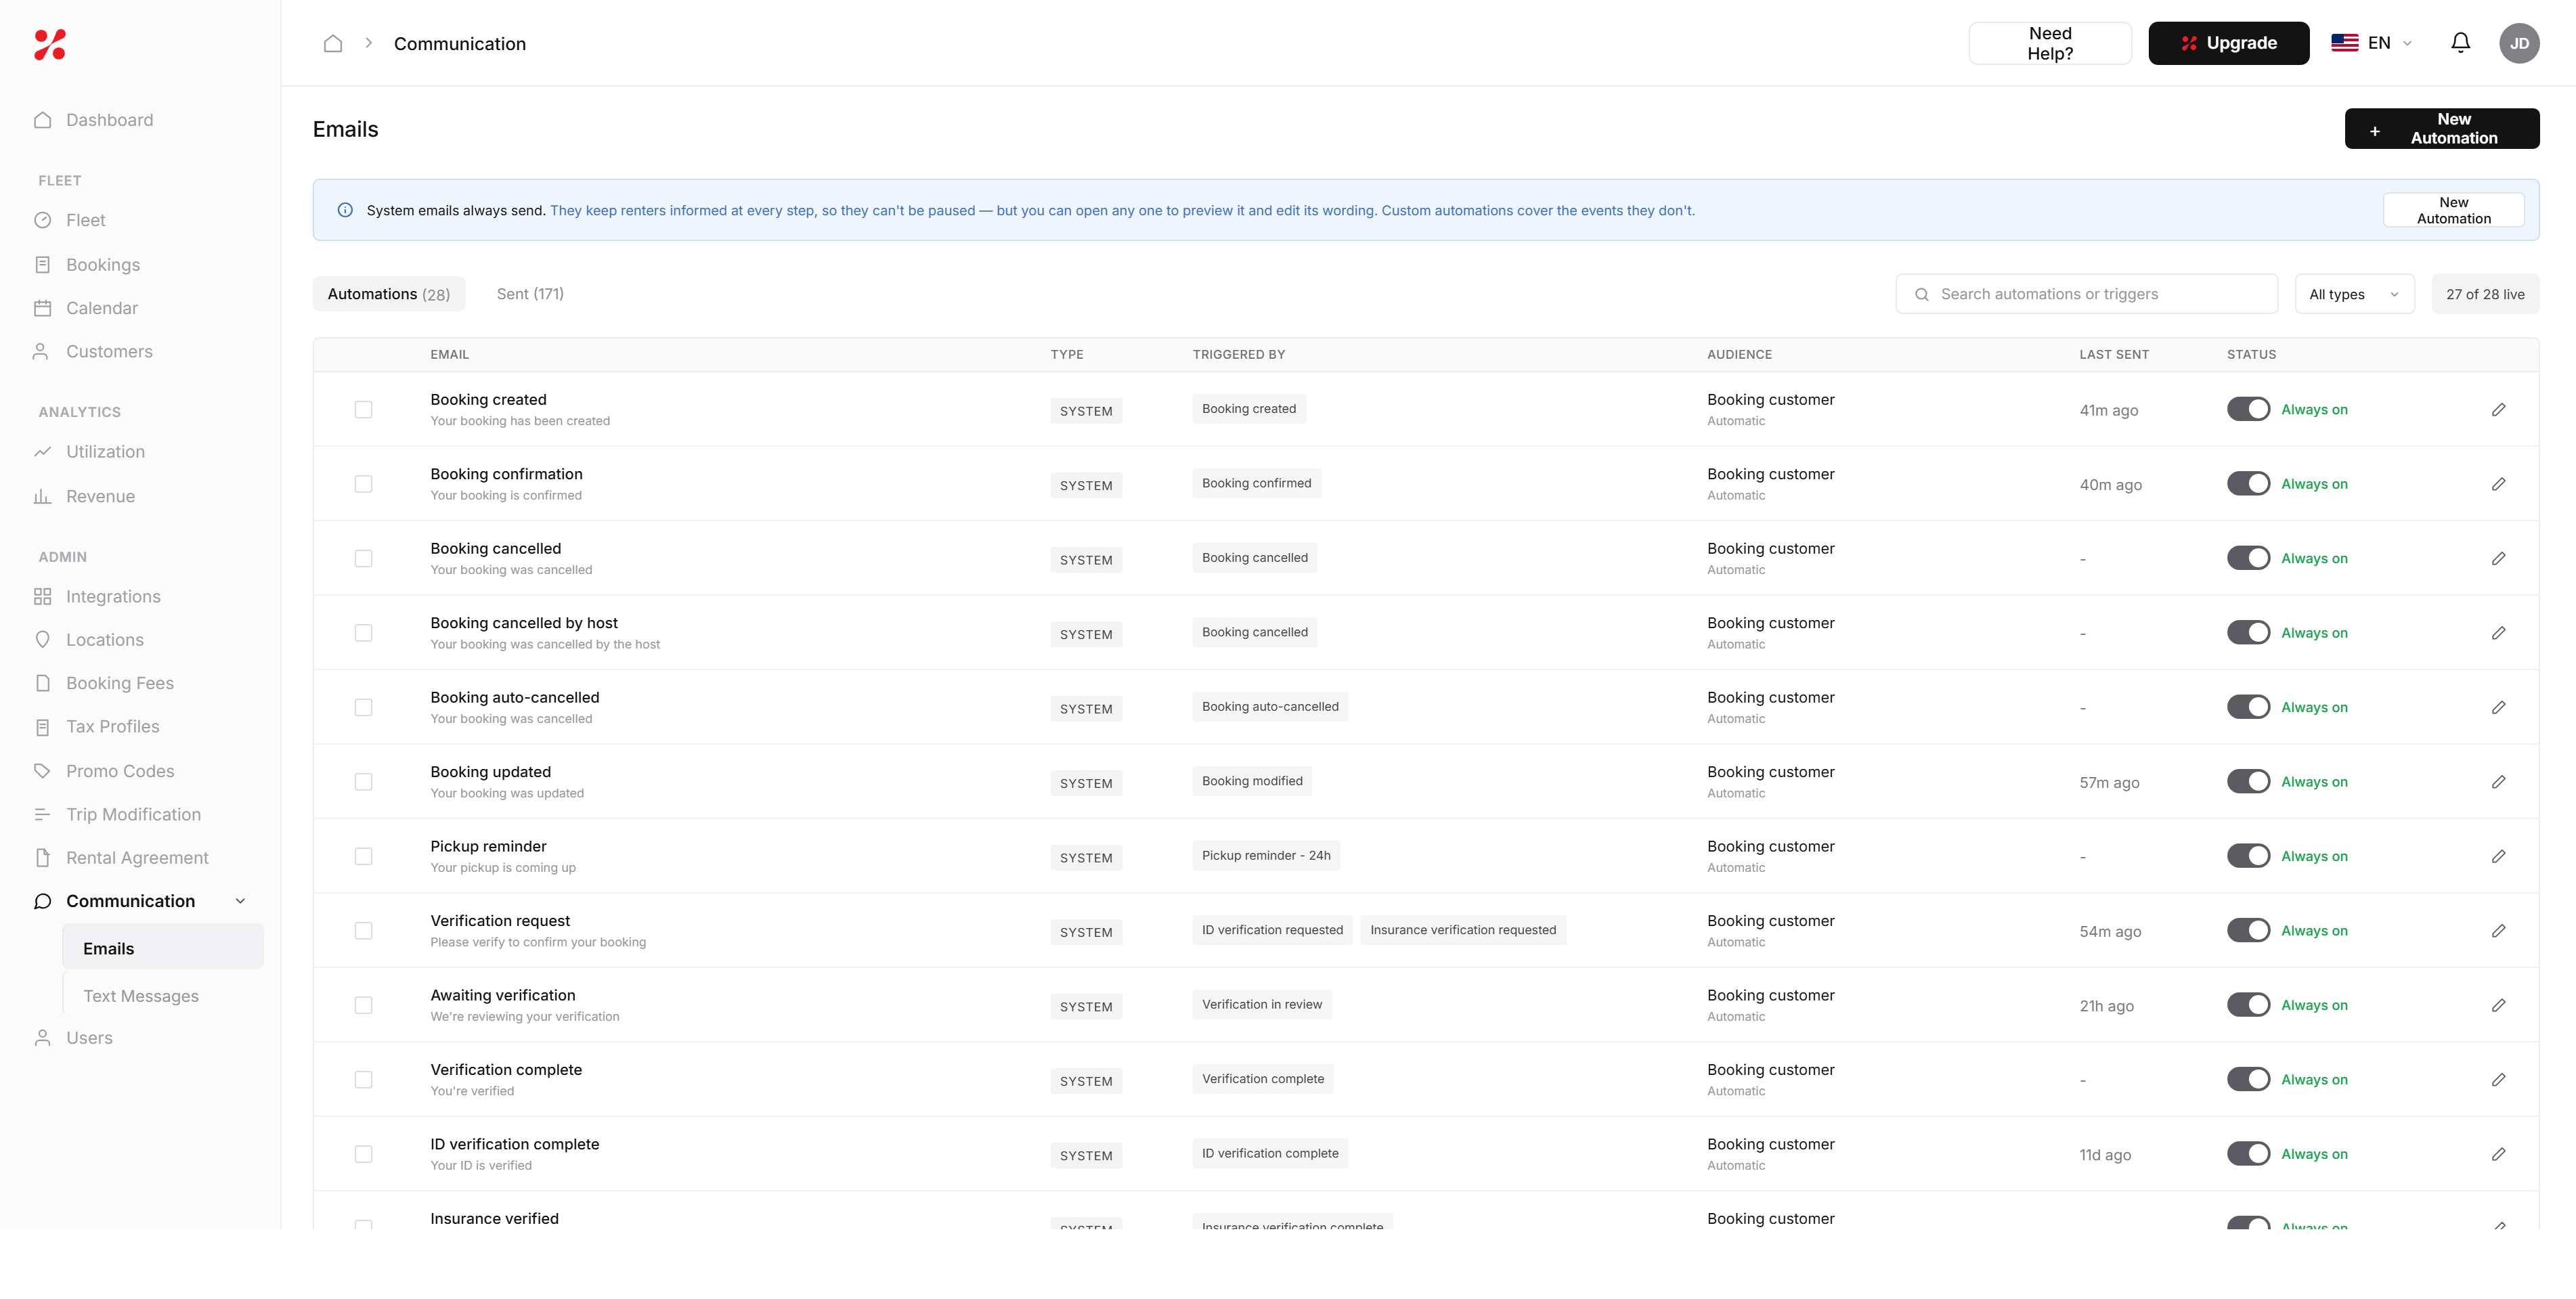The width and height of the screenshot is (2576, 1299).
Task: Open Rental Agreement in the sidebar
Action: 137,858
